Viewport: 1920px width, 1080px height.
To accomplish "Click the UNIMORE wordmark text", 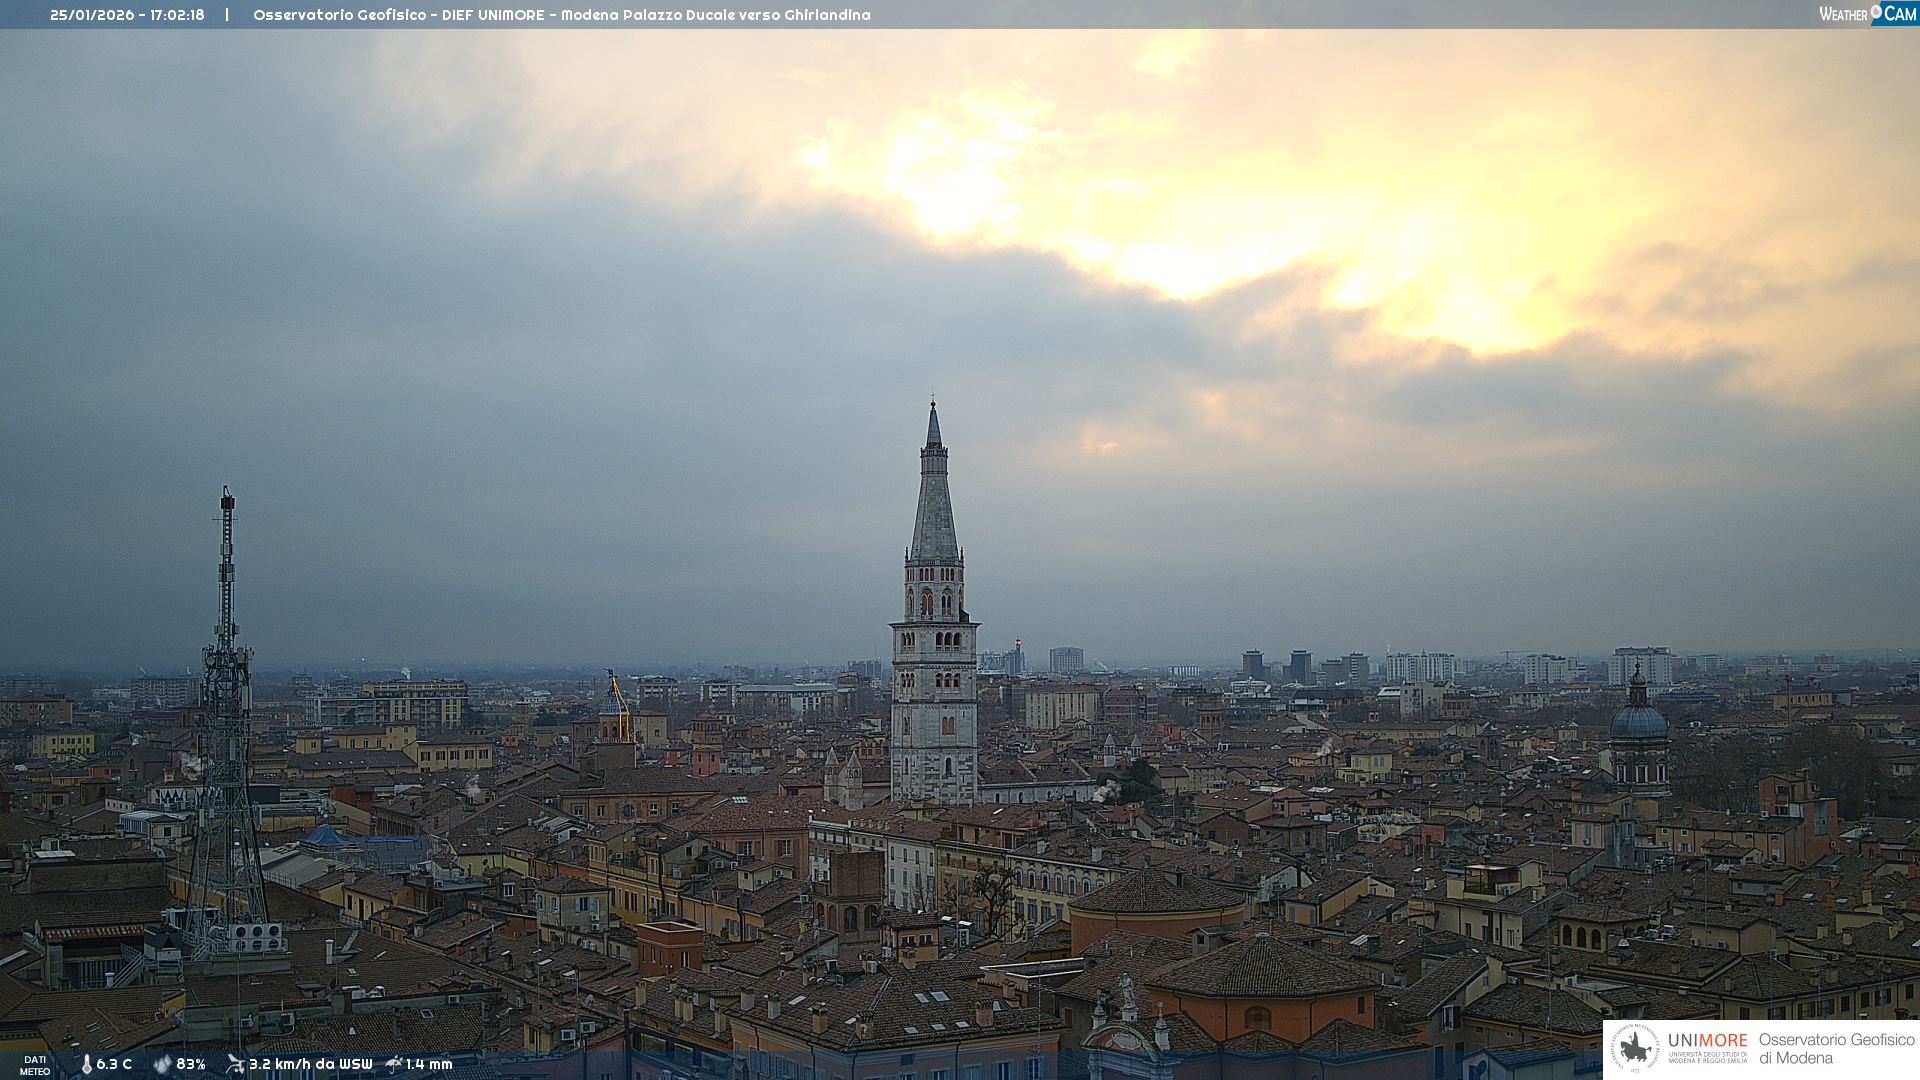I will coord(1707,1040).
